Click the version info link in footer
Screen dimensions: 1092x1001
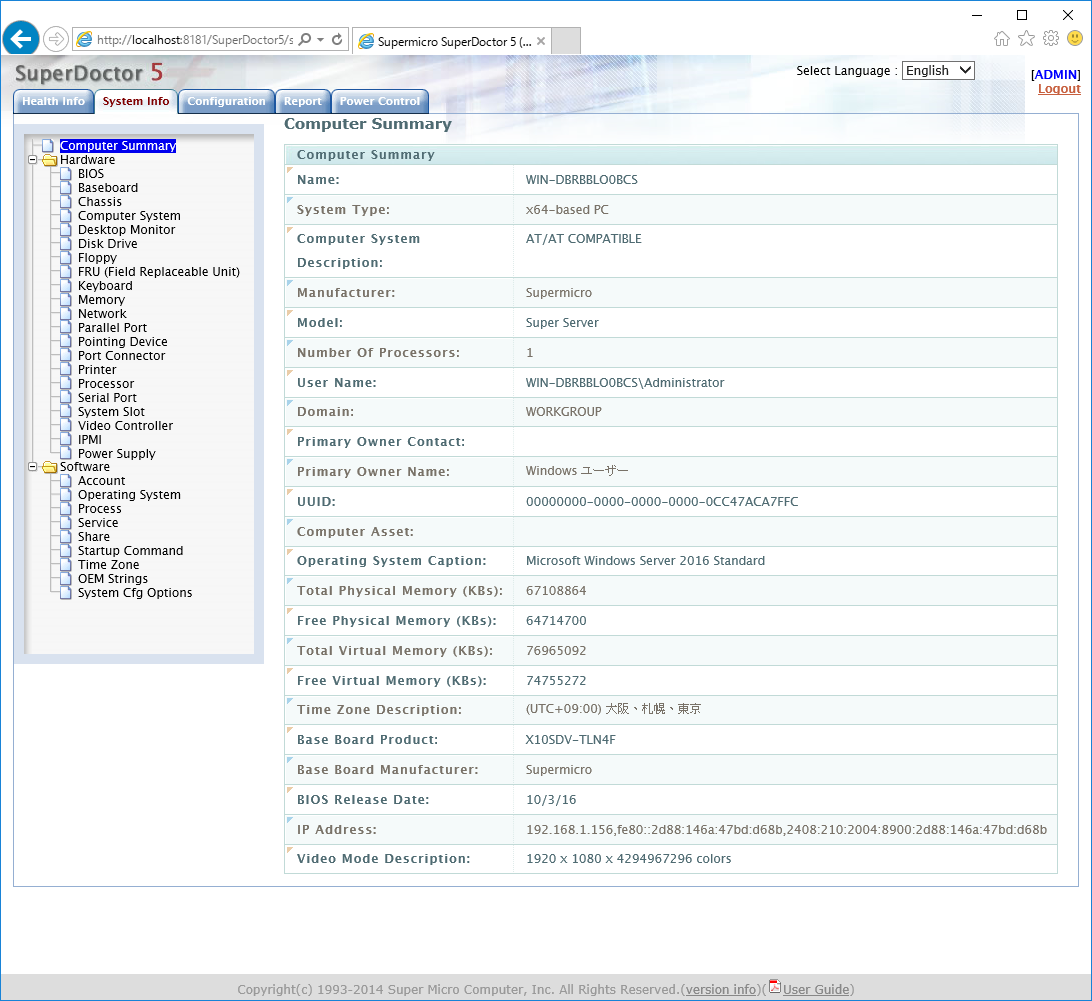pyautogui.click(x=720, y=989)
